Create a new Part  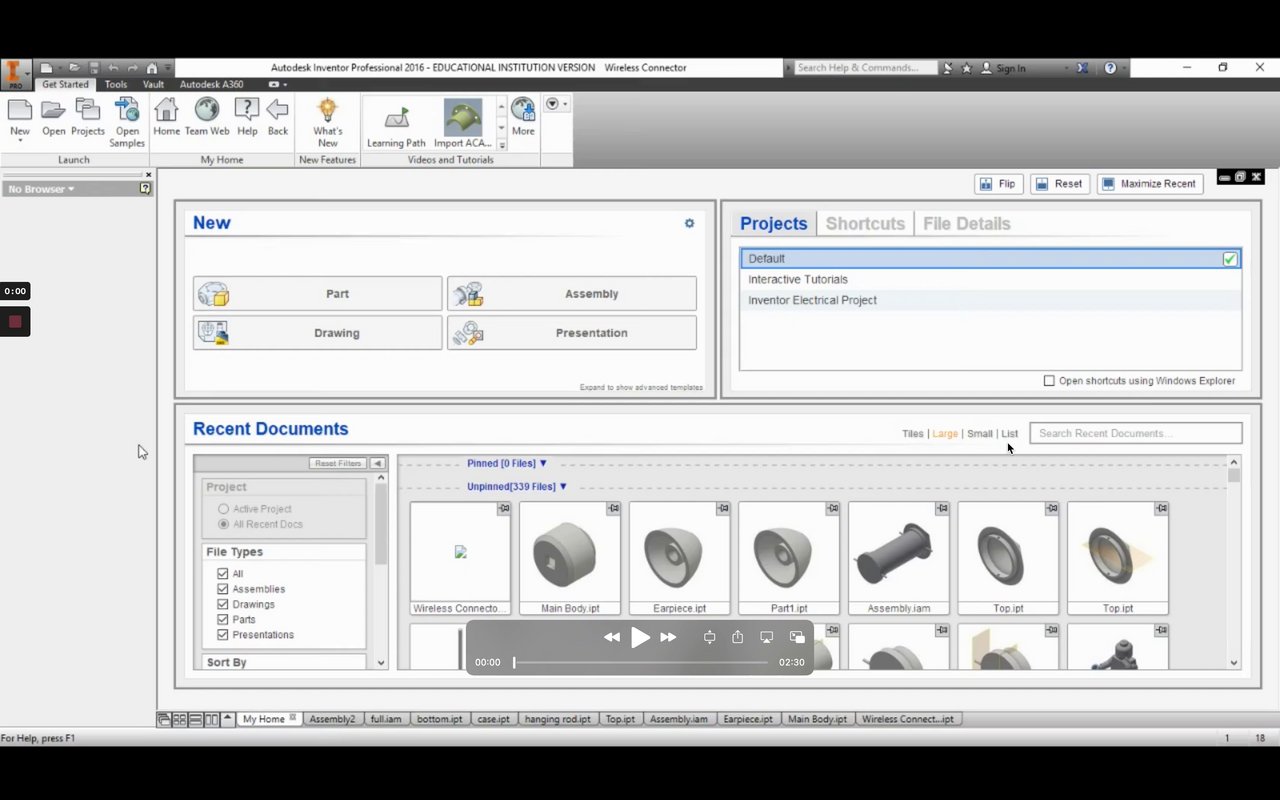(317, 294)
